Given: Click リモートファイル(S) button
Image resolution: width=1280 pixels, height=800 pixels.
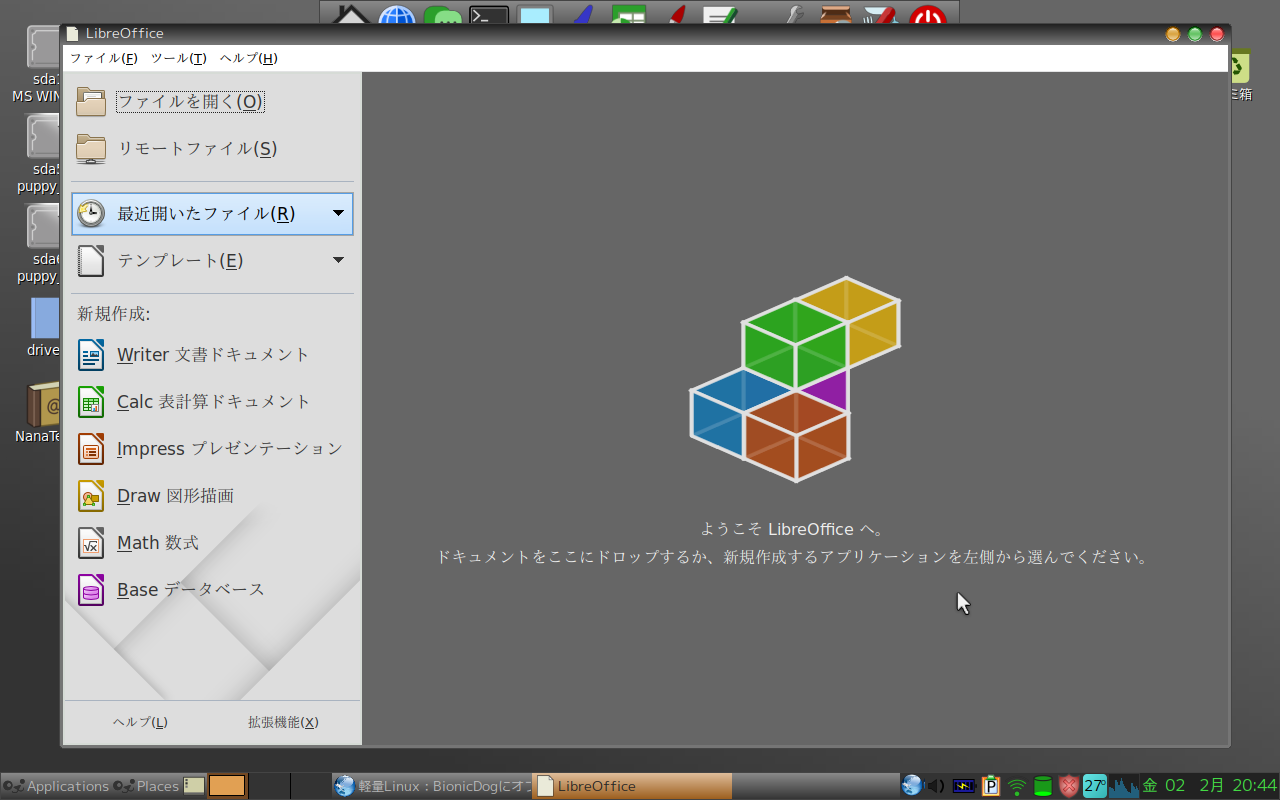Looking at the screenshot, I should click(x=198, y=148).
